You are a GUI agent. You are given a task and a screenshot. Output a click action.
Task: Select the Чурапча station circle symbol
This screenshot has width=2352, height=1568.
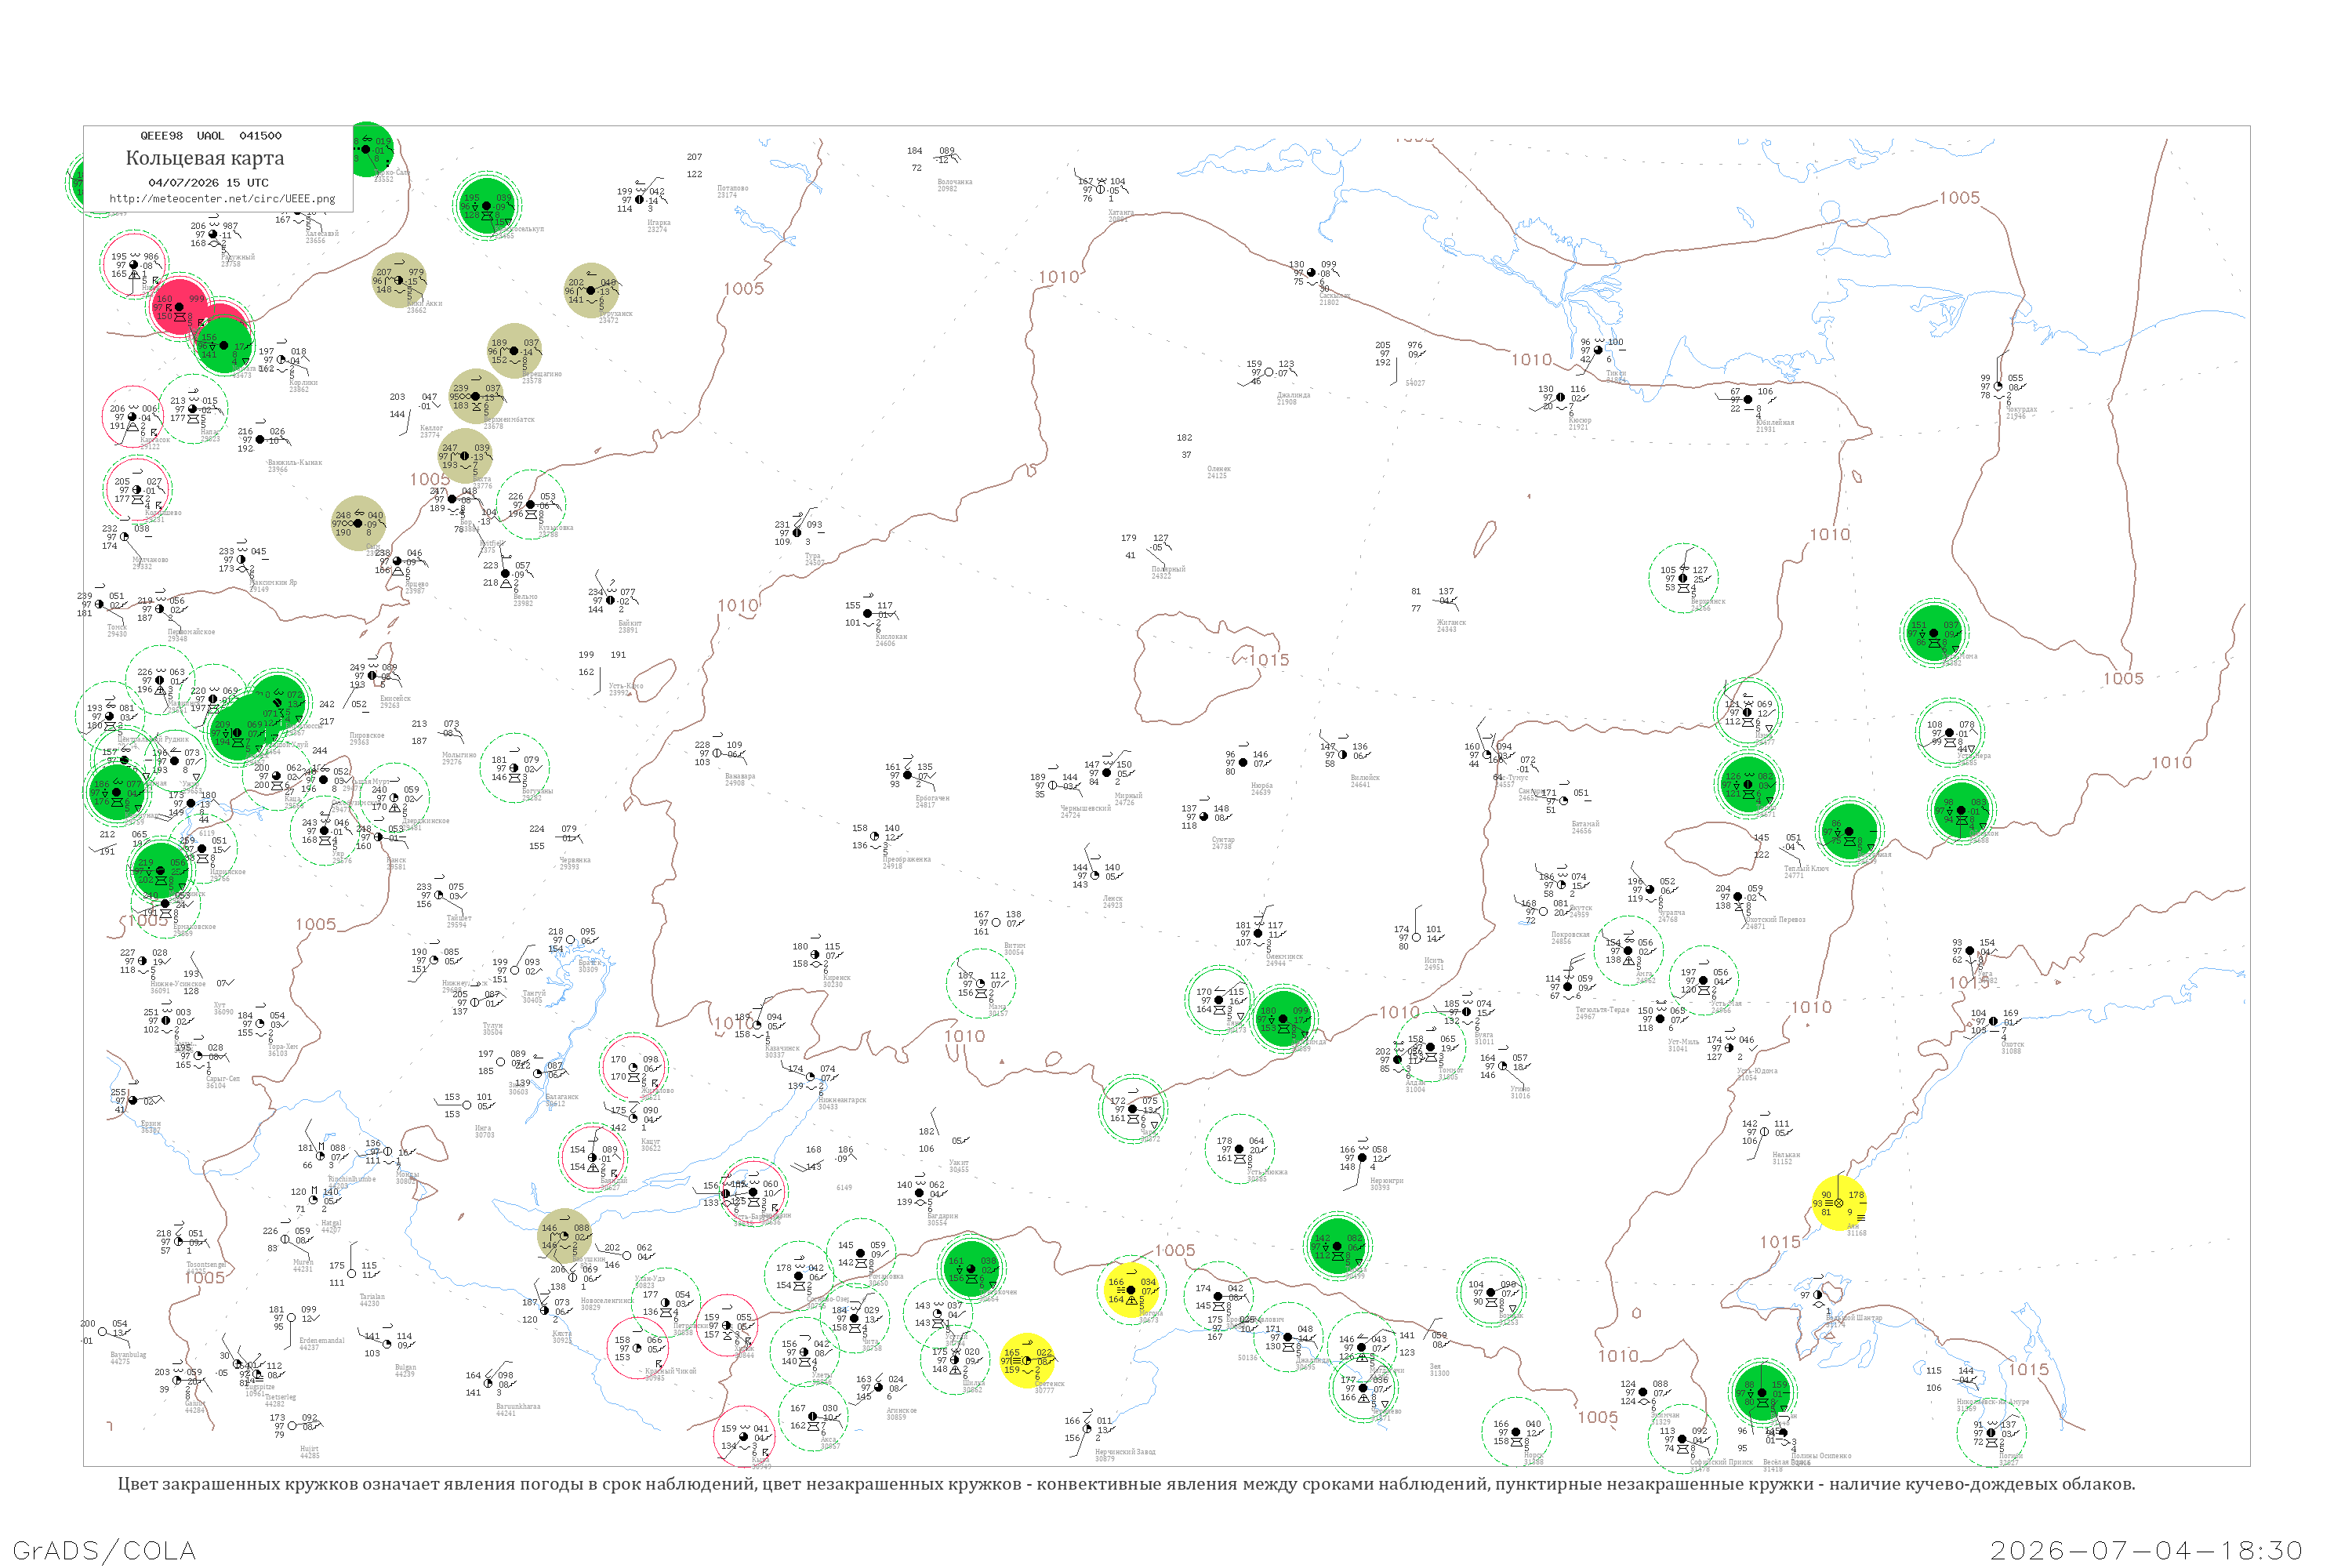pos(1650,890)
